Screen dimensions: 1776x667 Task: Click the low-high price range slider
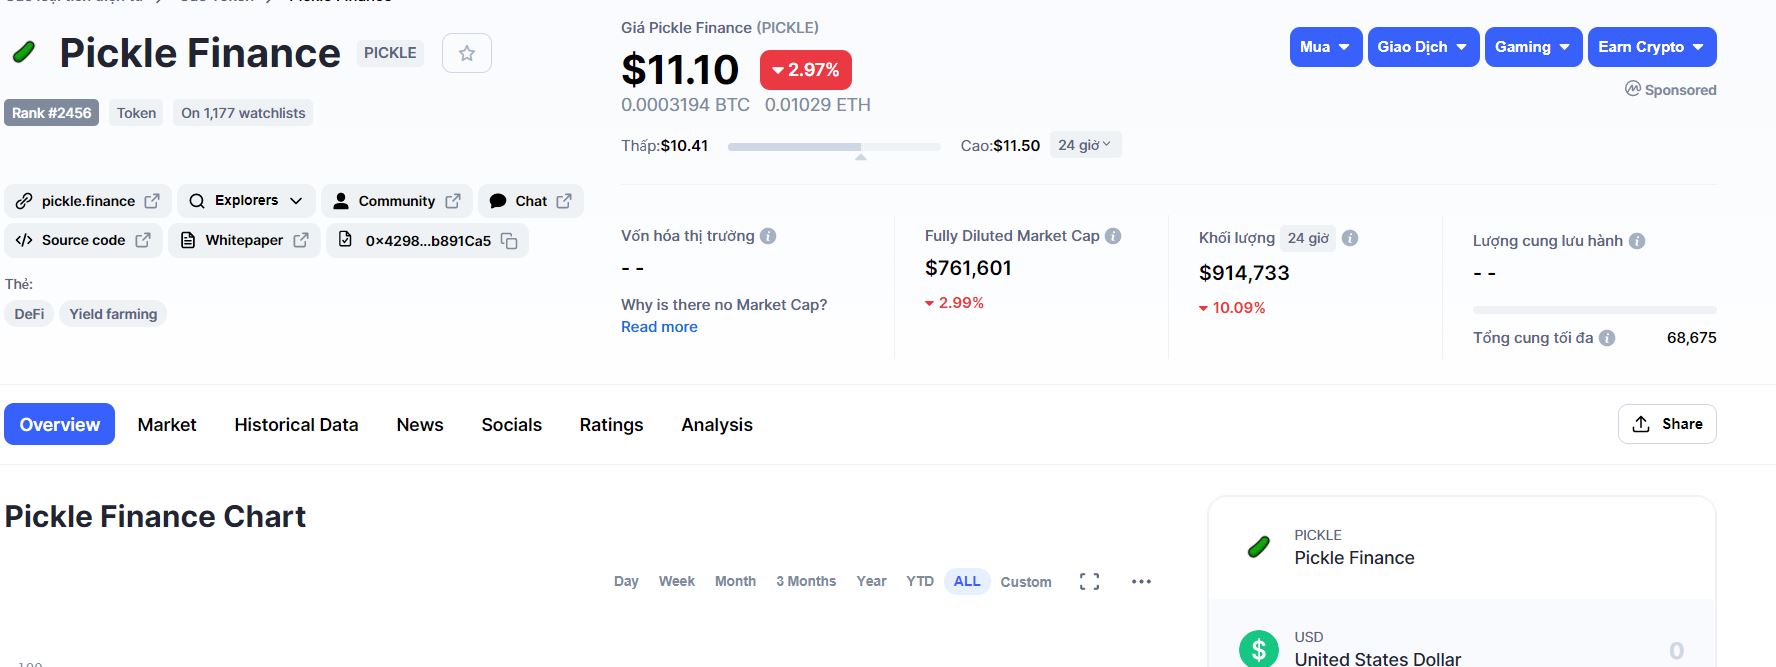pyautogui.click(x=833, y=147)
